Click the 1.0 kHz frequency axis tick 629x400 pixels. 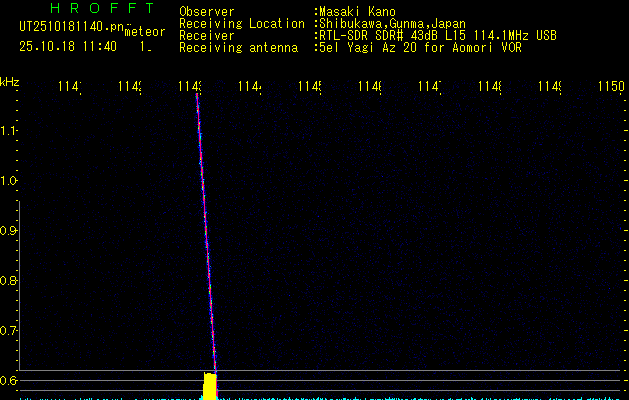[9, 181]
